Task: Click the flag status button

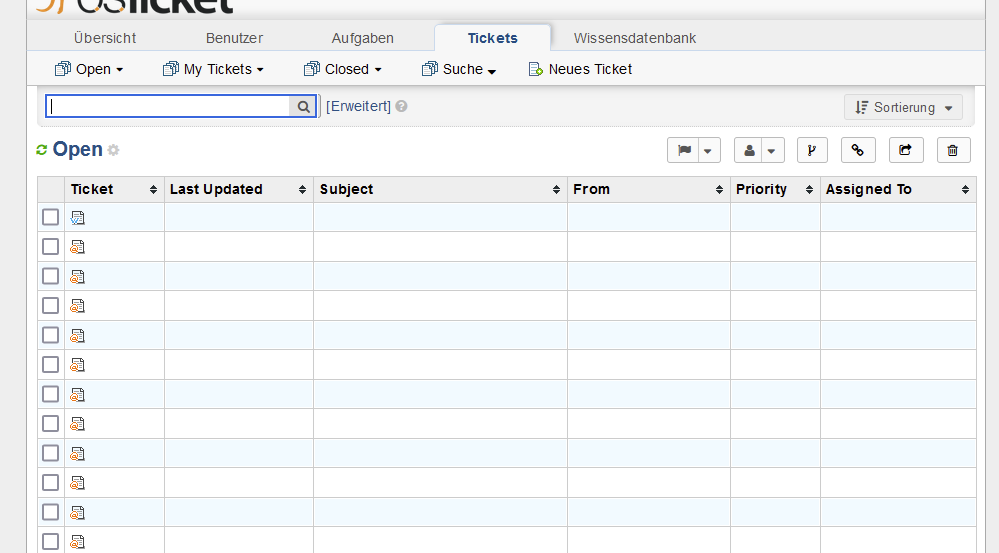Action: point(684,150)
